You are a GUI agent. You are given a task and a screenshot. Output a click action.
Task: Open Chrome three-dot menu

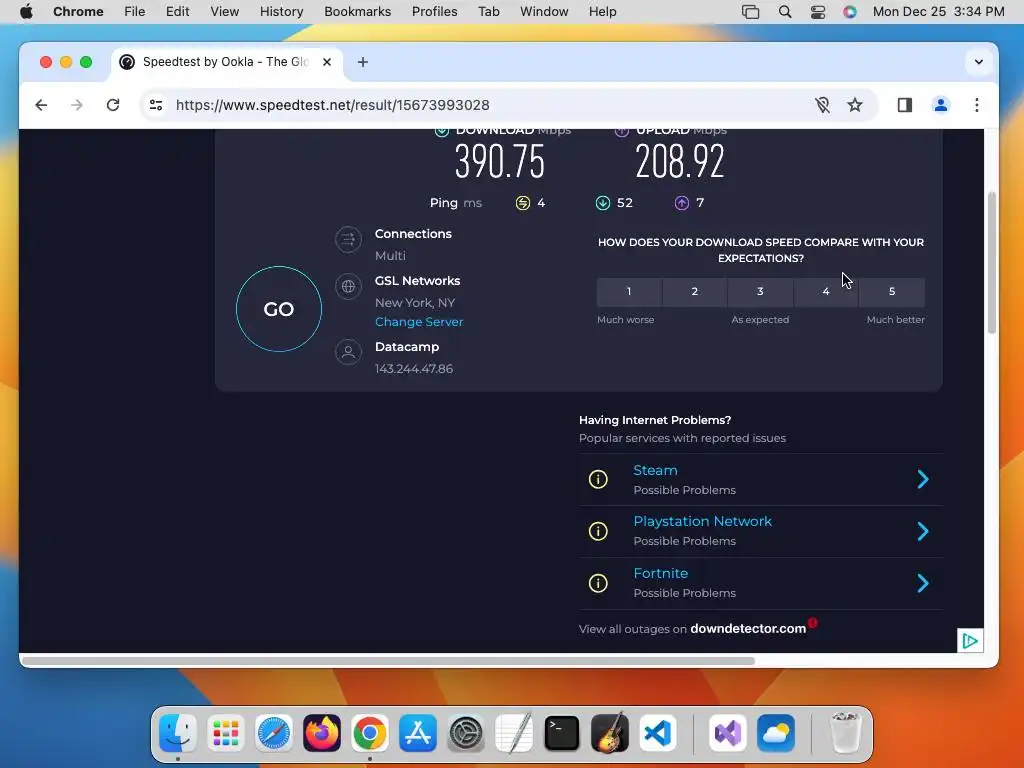pyautogui.click(x=976, y=105)
